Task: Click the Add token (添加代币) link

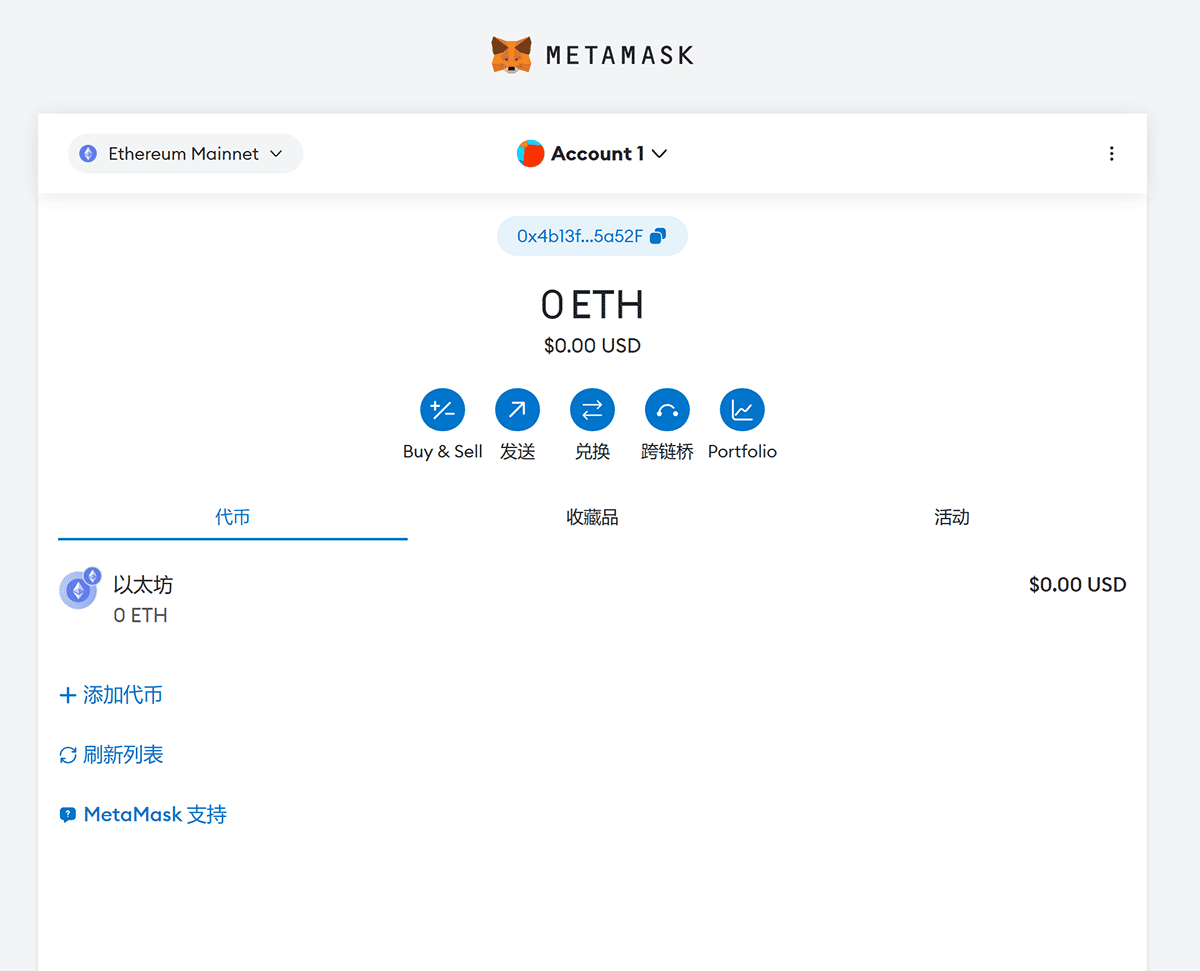Action: click(x=111, y=695)
